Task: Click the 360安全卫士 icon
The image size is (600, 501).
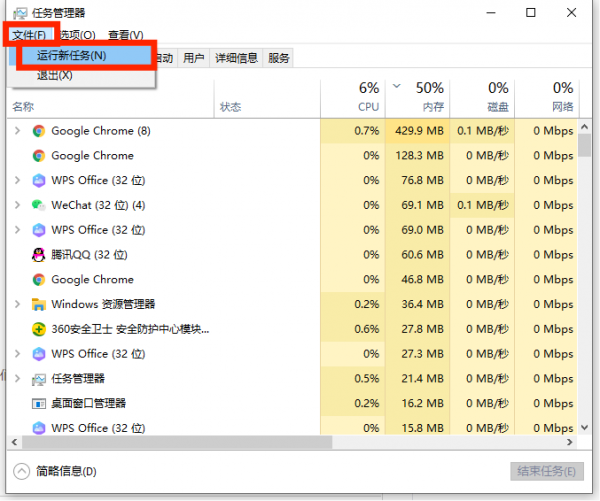Action: click(x=39, y=329)
